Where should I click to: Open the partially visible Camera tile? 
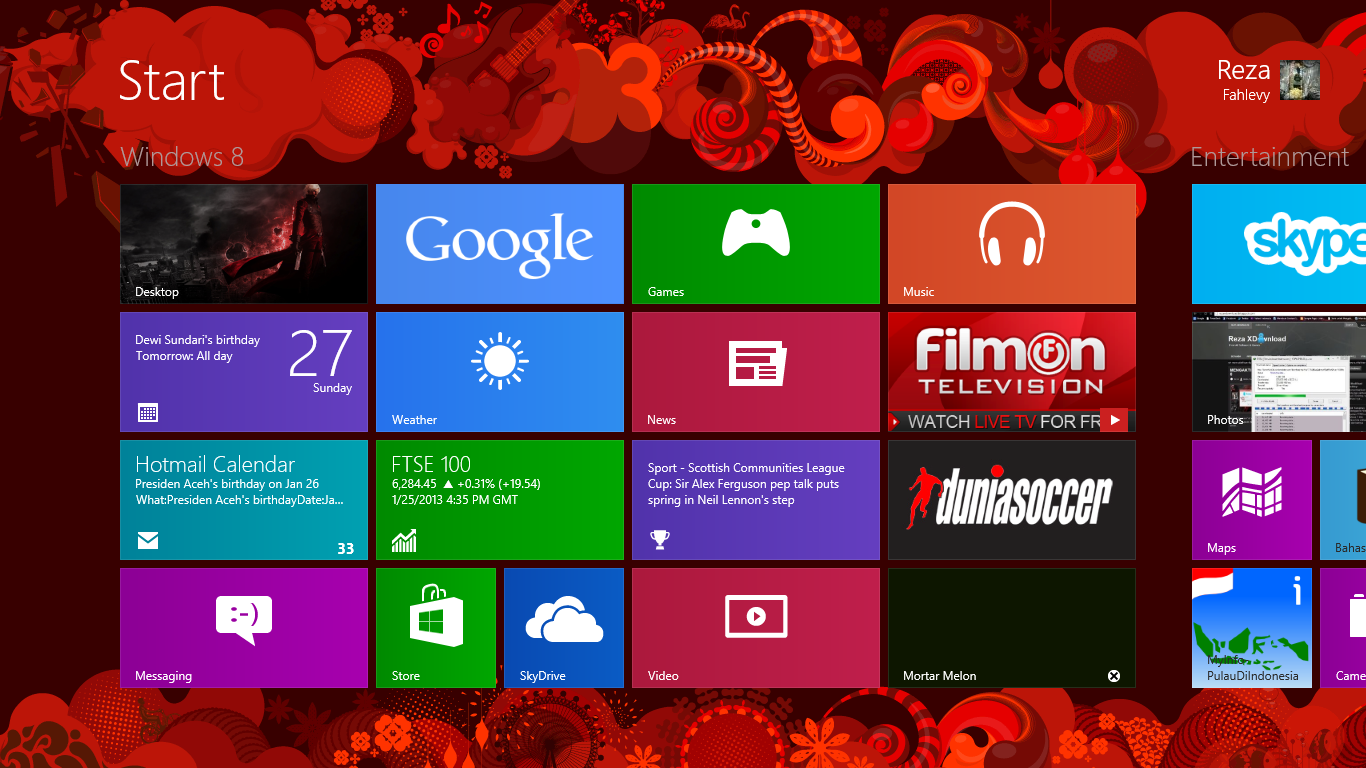coord(1343,628)
